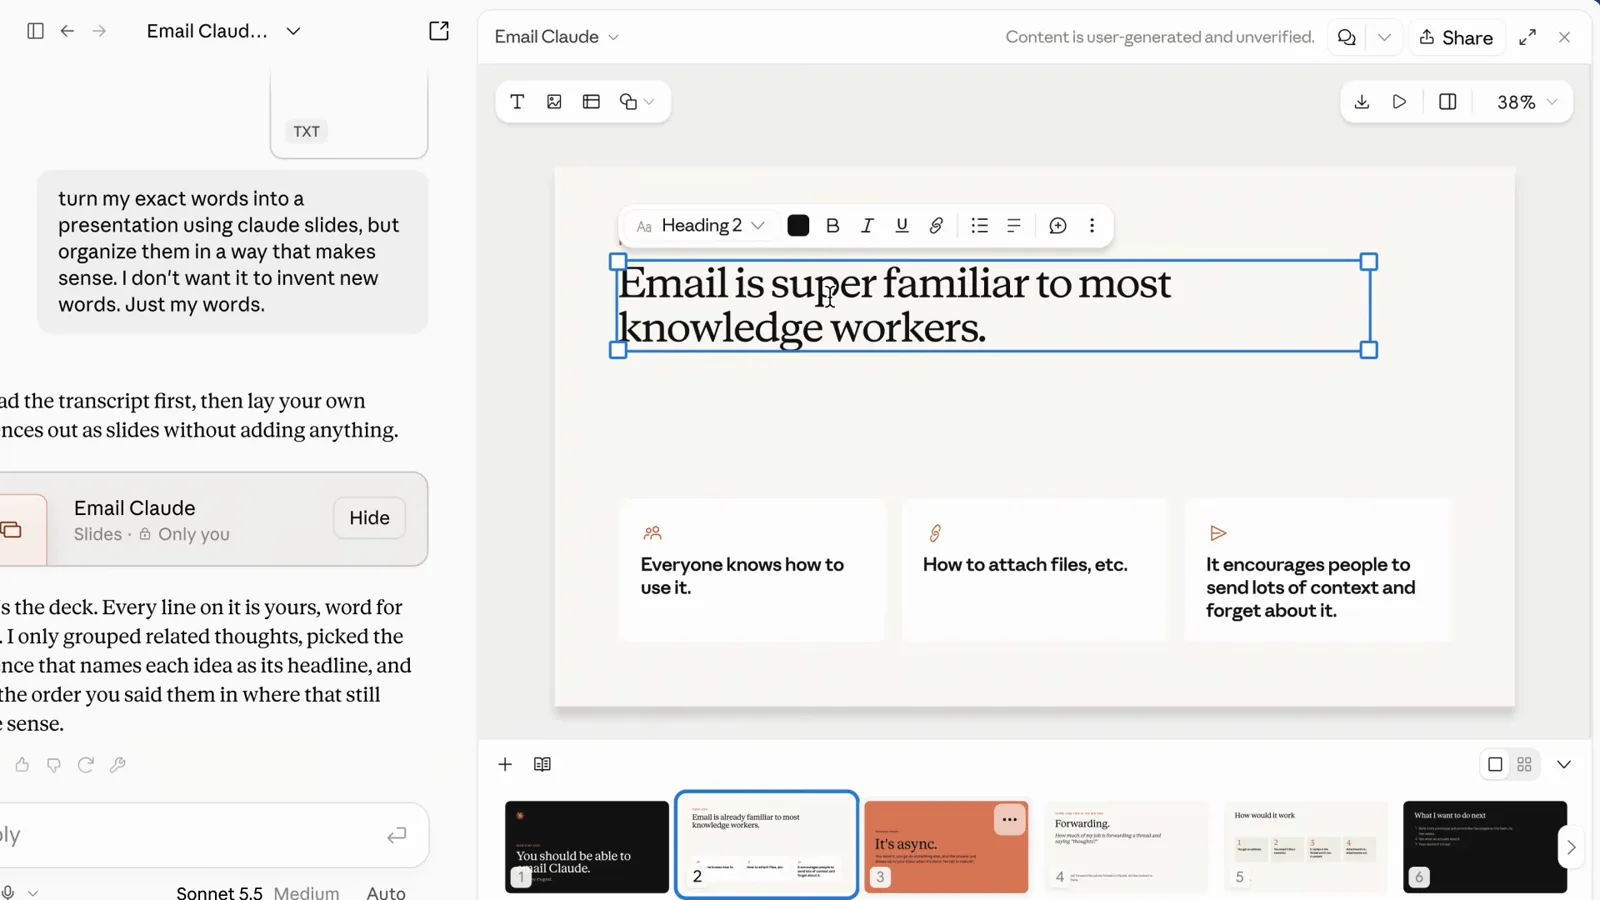The image size is (1600, 900).
Task: Apply bulleted list formatting
Action: 979,226
